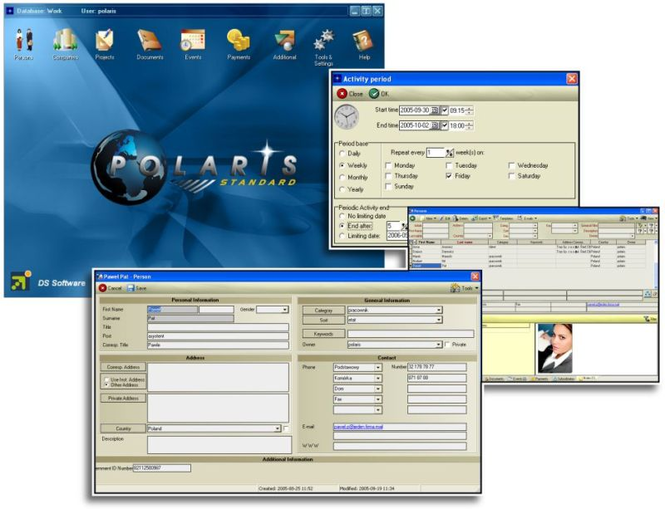Click the person photo thumbnail
The image size is (665, 509).
coord(555,348)
